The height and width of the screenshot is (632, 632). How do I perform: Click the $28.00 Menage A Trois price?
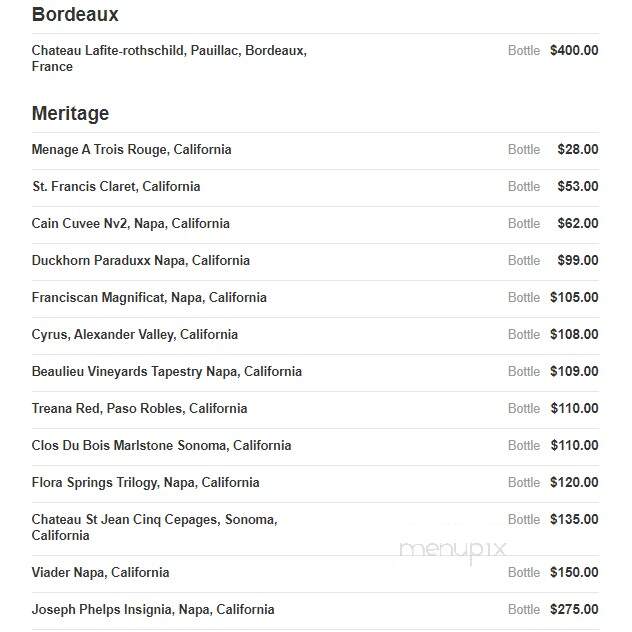click(578, 150)
